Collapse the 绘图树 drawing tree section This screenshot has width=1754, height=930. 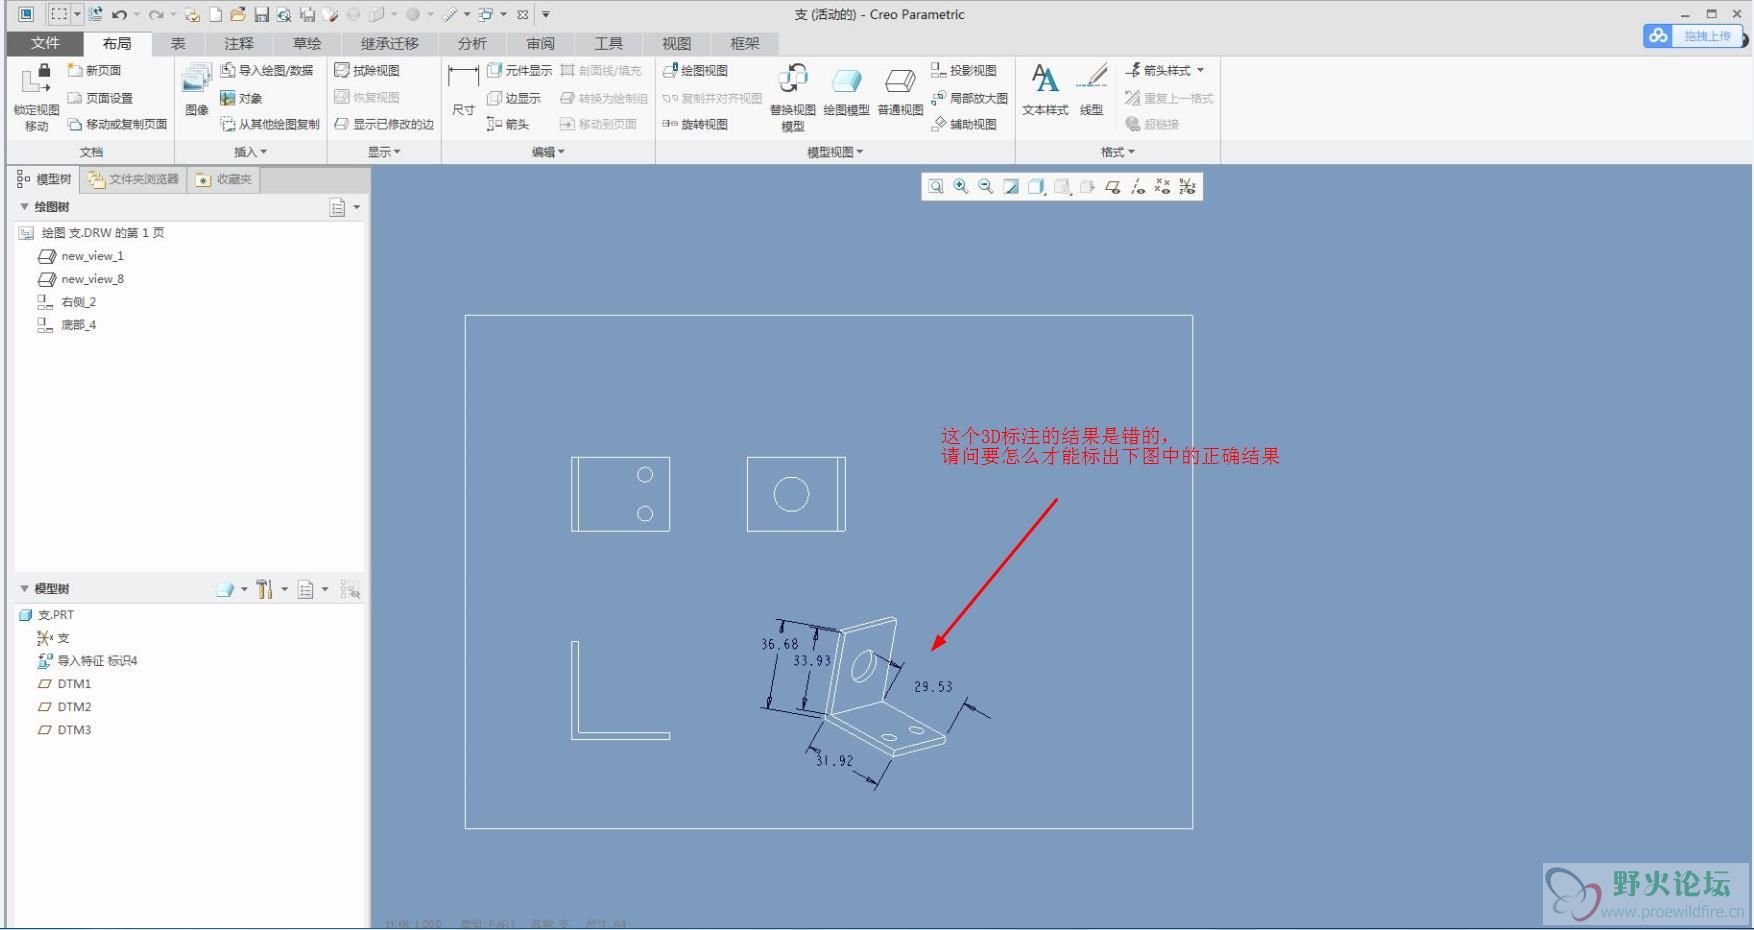tap(25, 207)
